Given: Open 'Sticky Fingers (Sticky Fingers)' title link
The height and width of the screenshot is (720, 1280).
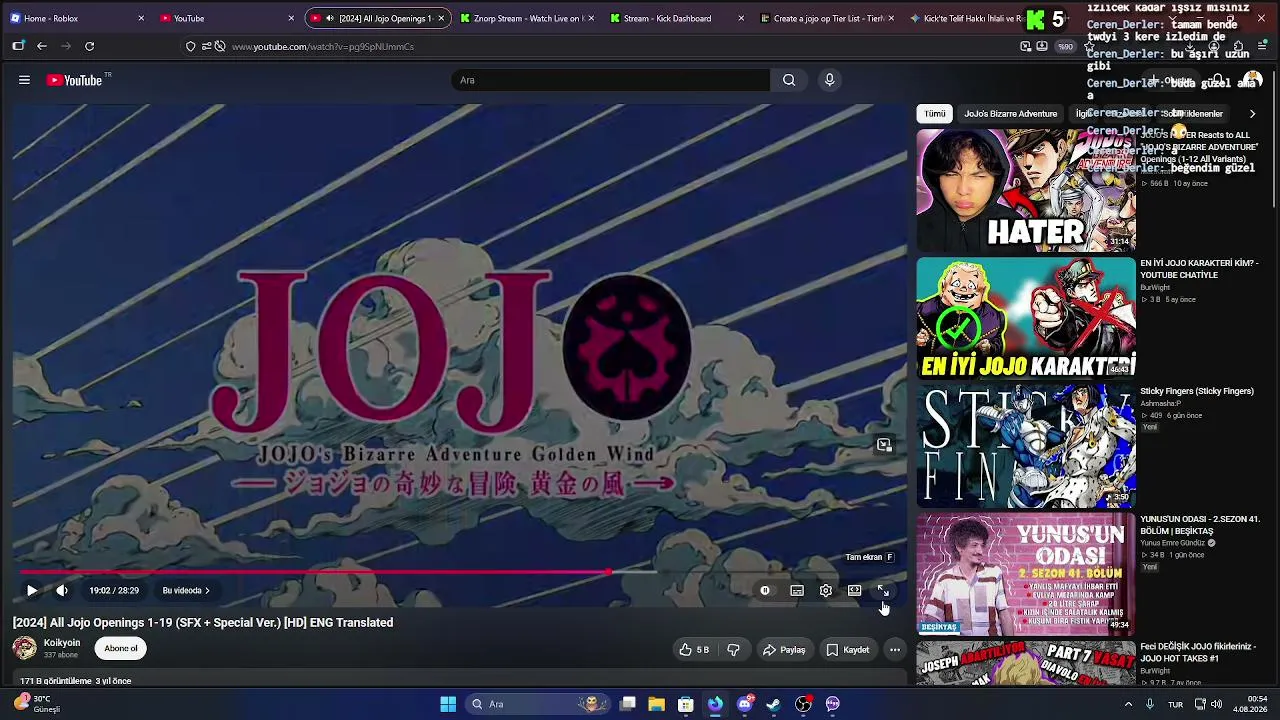Looking at the screenshot, I should pos(1197,391).
